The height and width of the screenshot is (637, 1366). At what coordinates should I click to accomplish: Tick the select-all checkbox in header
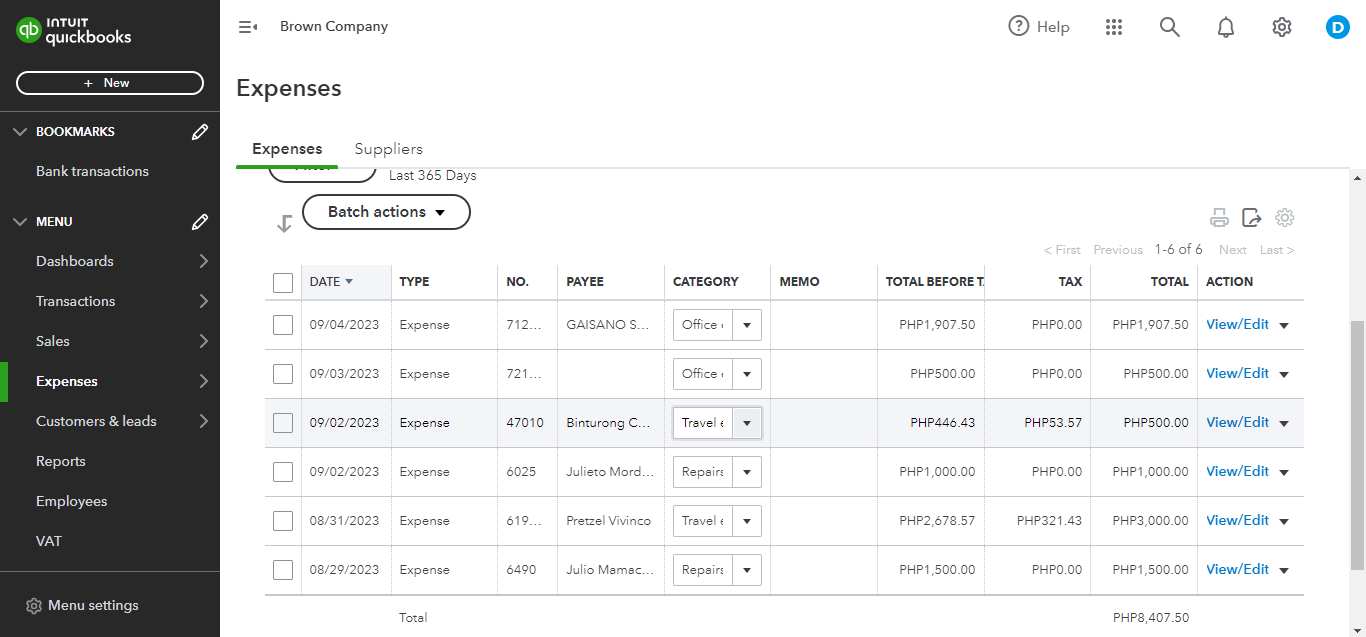283,283
